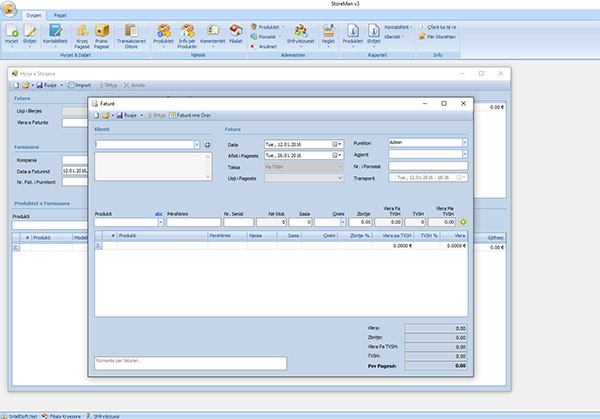The image size is (600, 419).
Task: Open the Afati i Pagesës date dropdown
Action: tap(339, 155)
